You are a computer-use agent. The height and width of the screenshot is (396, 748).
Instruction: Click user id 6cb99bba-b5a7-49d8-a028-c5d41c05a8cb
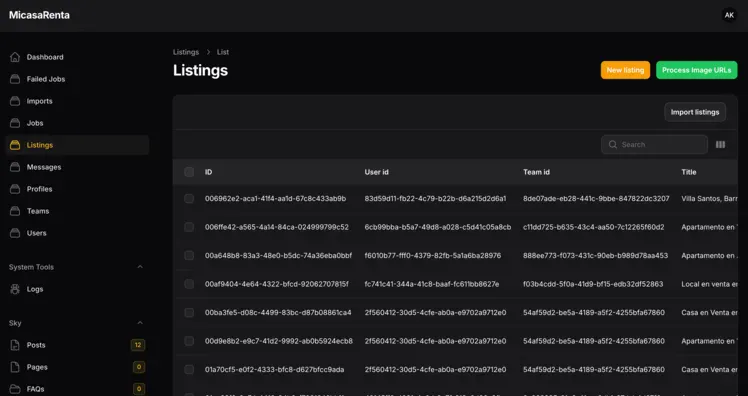click(x=437, y=227)
